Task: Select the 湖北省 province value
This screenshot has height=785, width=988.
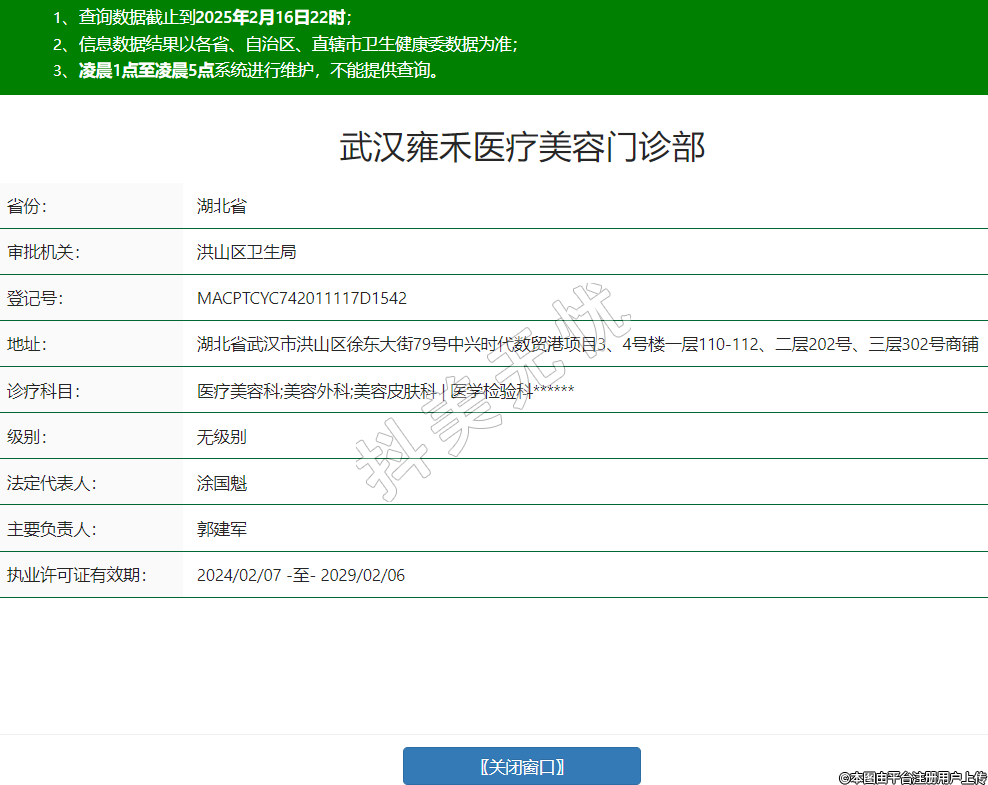Action: tap(221, 207)
